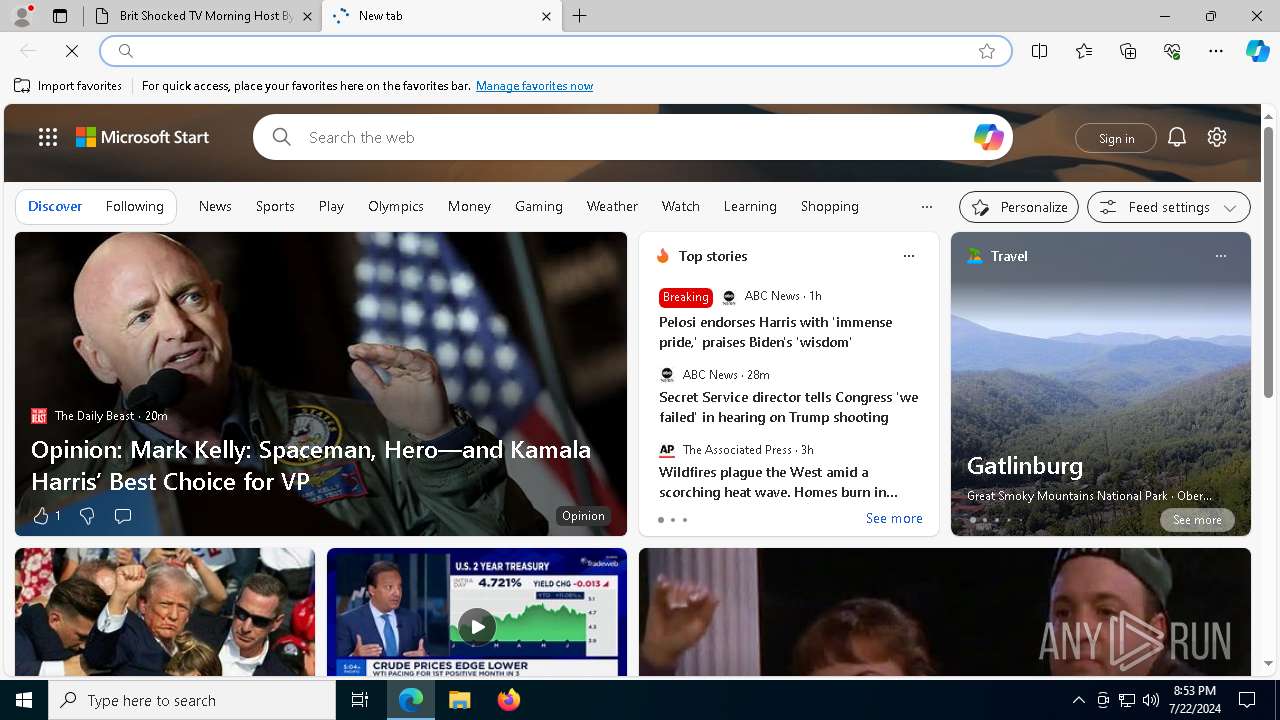The height and width of the screenshot is (720, 1280).
Task: Click the Sign in button
Action: click(x=1116, y=138)
